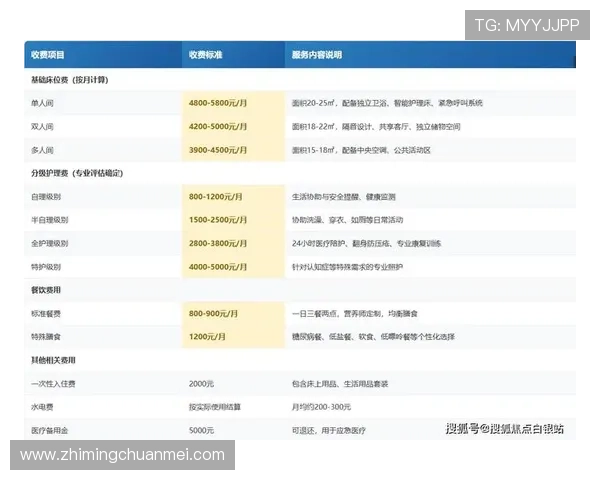Click the price 800-1200元/月
Viewport: 600px width, 480px height.
pyautogui.click(x=215, y=197)
